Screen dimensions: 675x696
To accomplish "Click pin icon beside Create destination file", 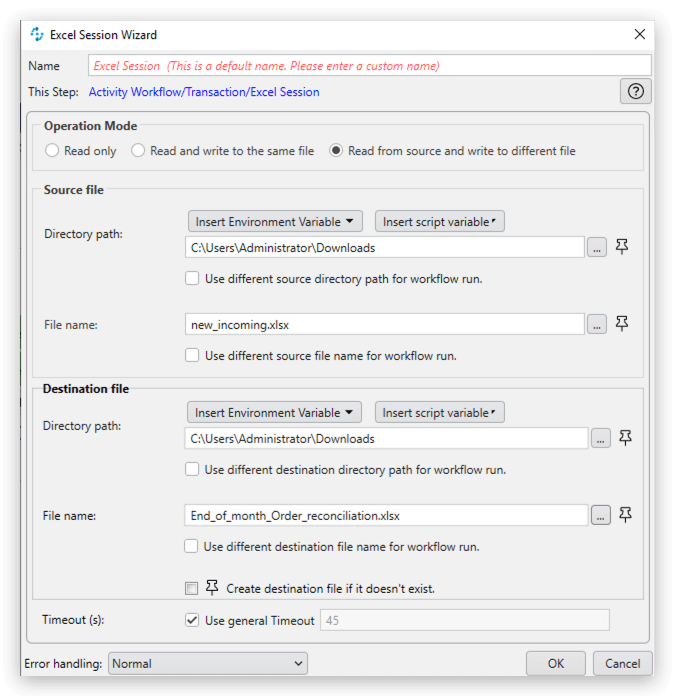I will pos(212,588).
